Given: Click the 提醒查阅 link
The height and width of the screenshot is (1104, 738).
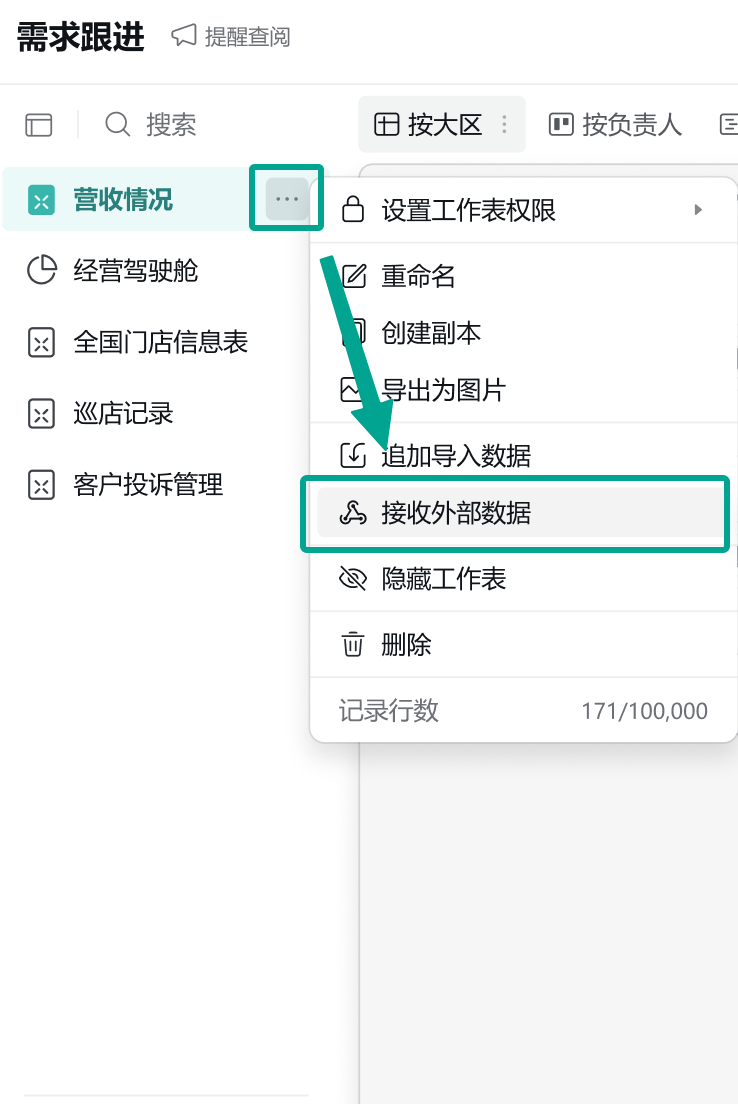Looking at the screenshot, I should [247, 37].
